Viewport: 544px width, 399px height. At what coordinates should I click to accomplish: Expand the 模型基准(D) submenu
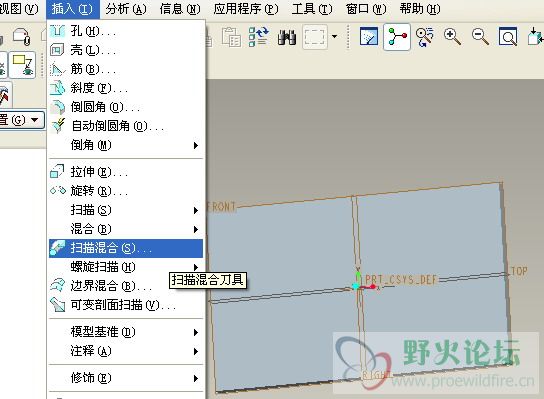click(126, 332)
